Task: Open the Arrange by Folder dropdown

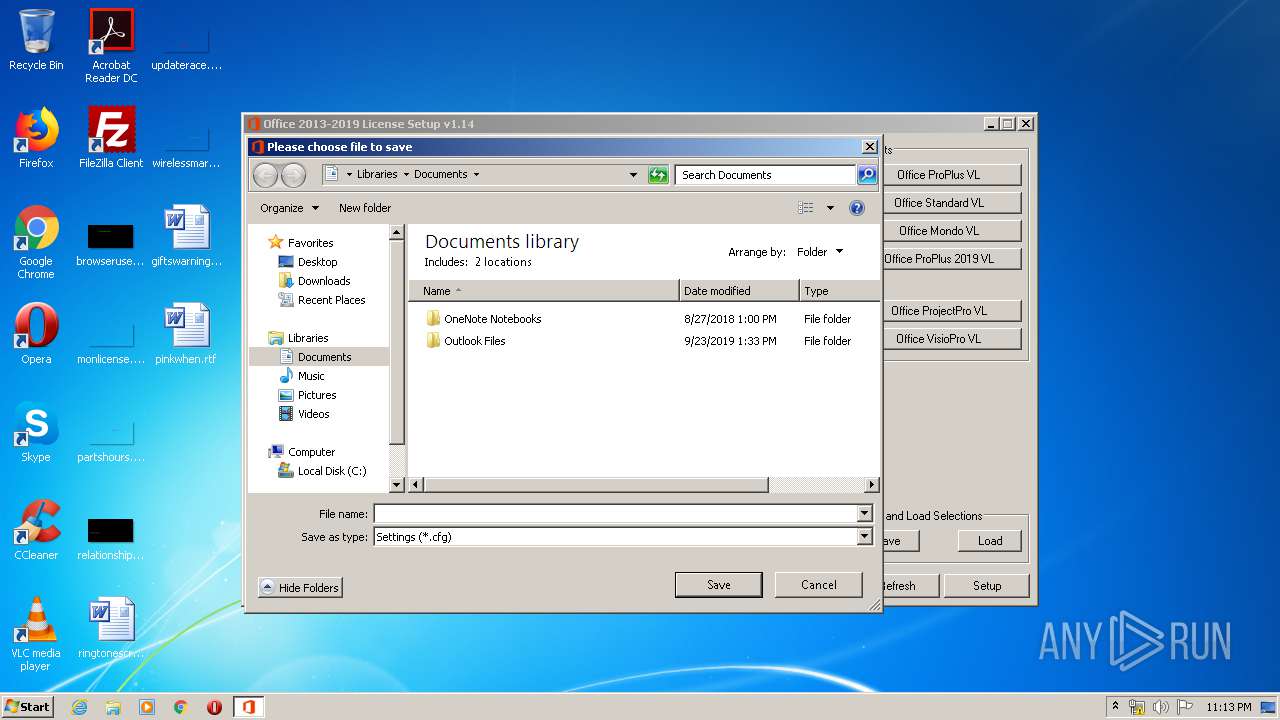Action: pos(820,252)
